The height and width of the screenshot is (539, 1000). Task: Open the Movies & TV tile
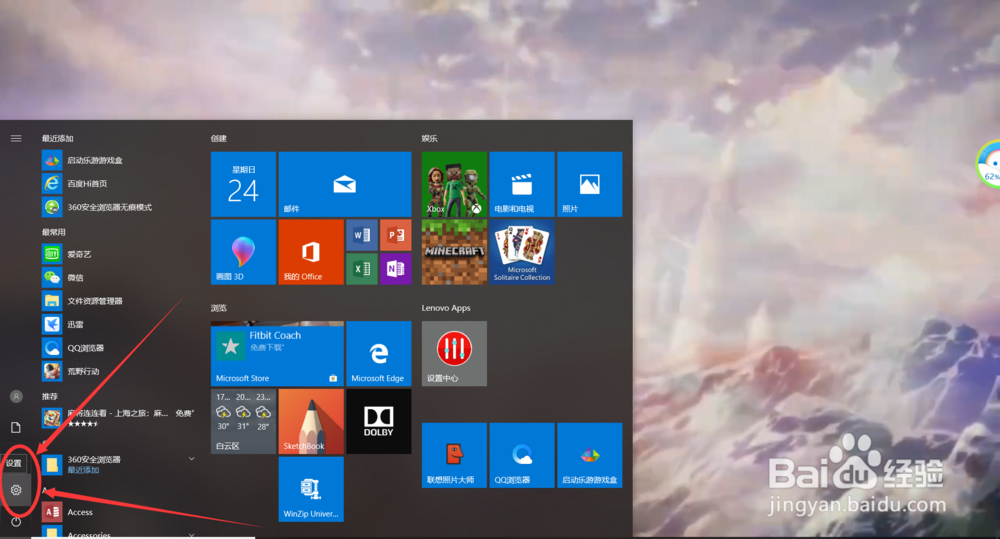(522, 184)
